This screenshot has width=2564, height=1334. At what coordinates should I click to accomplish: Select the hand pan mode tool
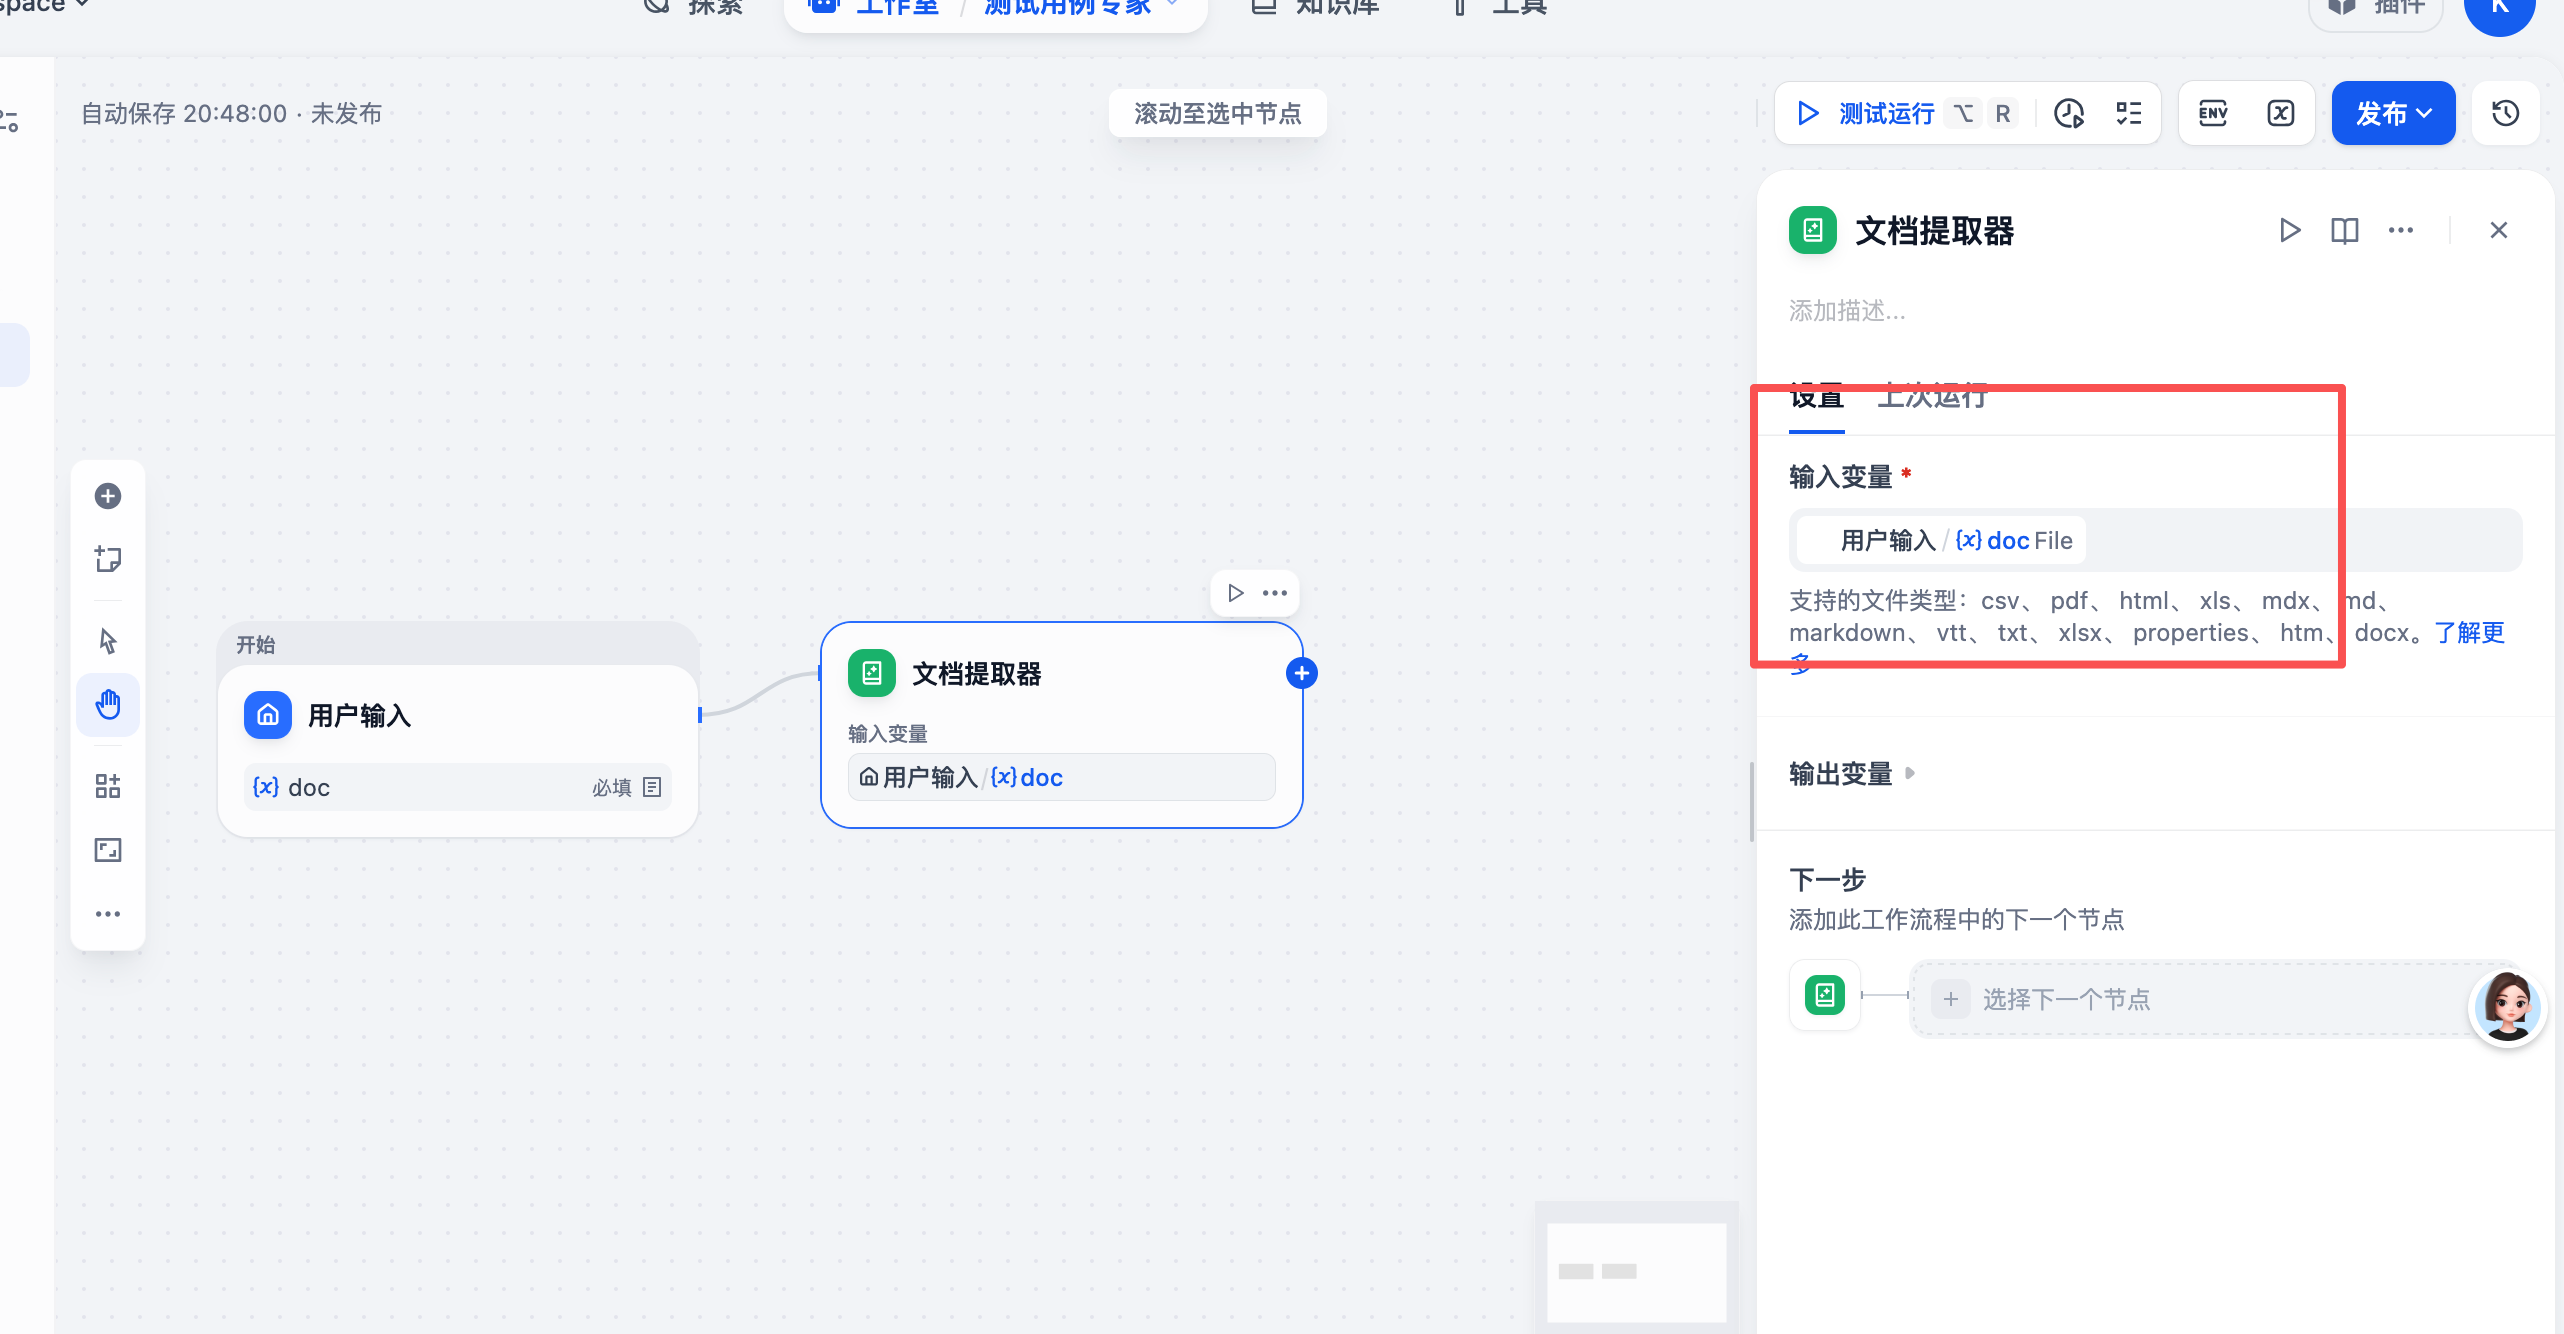[x=108, y=705]
